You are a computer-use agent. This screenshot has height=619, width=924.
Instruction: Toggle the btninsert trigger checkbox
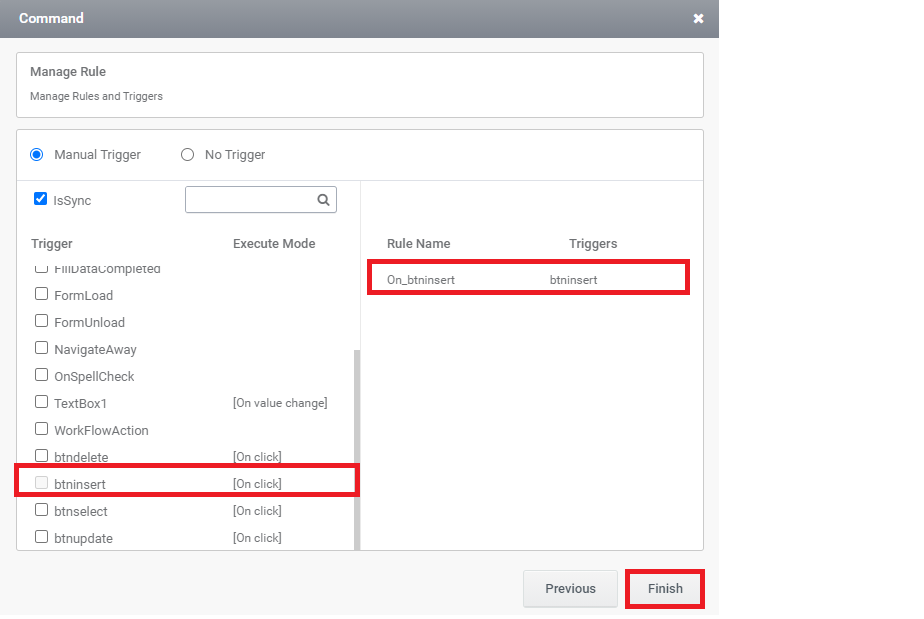(41, 483)
